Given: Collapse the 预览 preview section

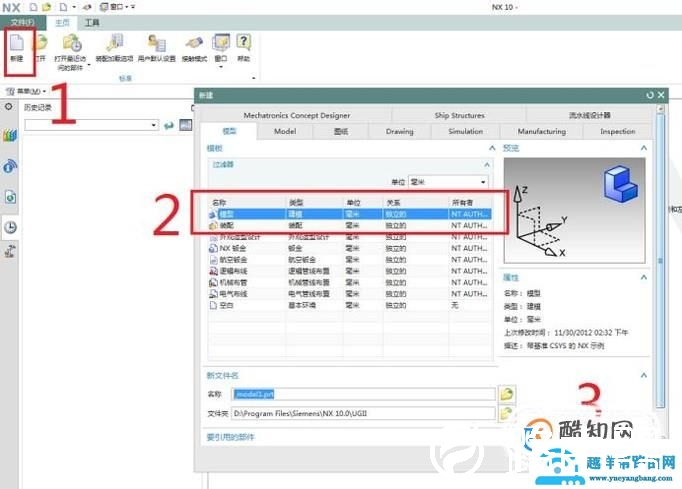Looking at the screenshot, I should (644, 148).
